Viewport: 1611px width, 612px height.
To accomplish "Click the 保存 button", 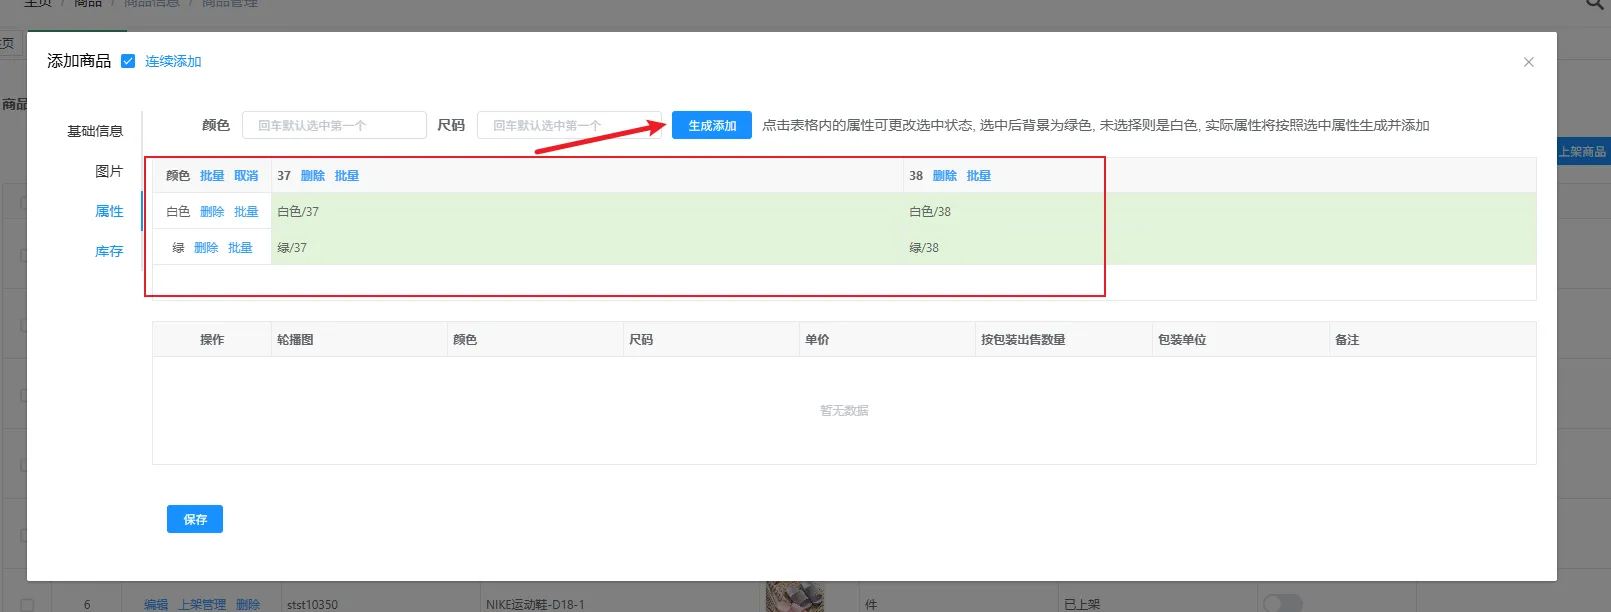I will click(195, 519).
